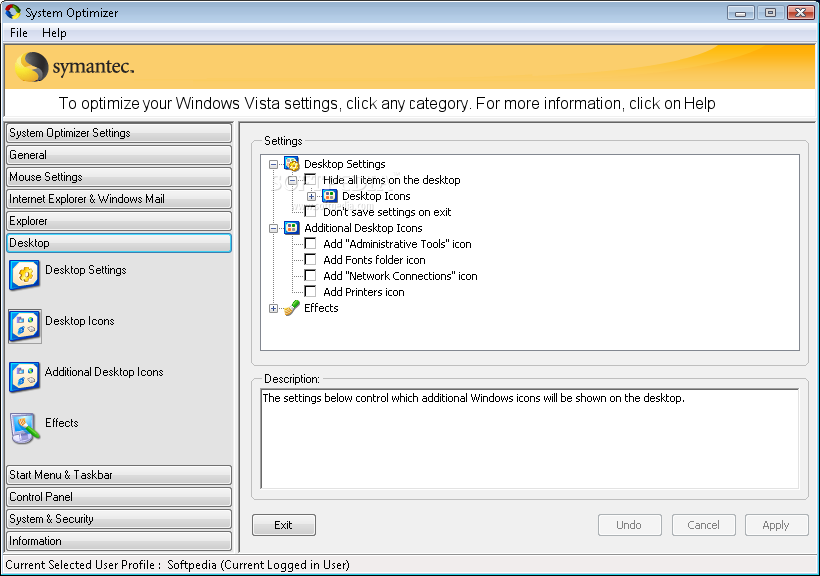Minimize the System Optimizer window
This screenshot has height=576, width=820.
coord(740,13)
